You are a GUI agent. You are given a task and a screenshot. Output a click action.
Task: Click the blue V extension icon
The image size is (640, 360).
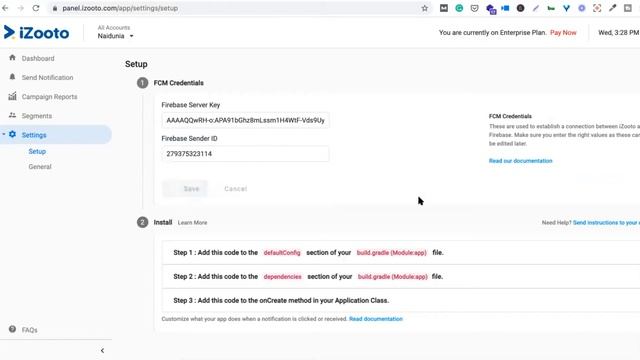coord(567,8)
